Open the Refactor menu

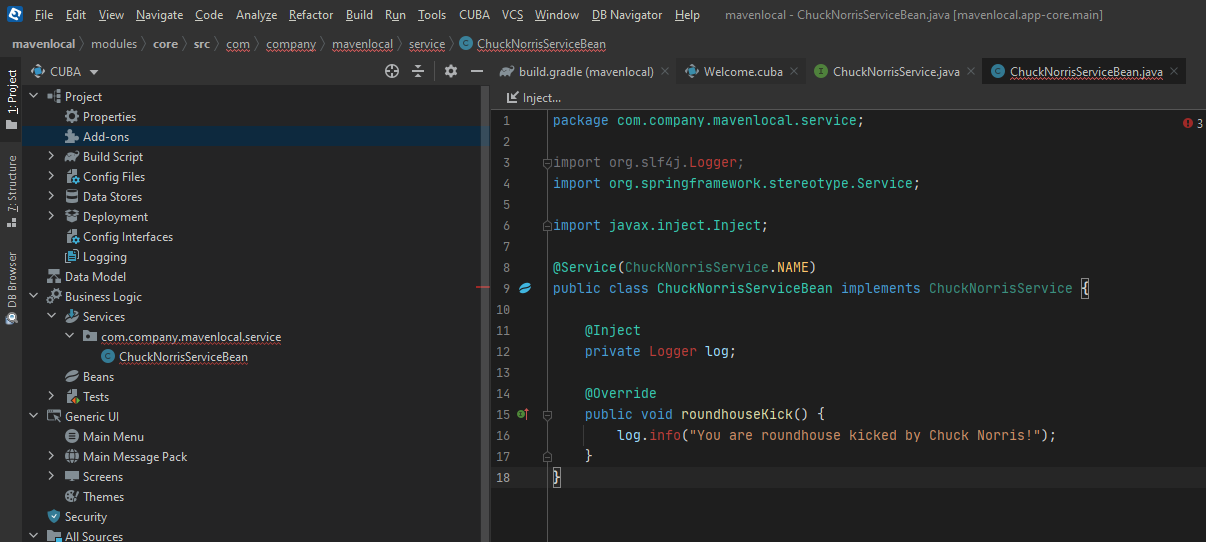pyautogui.click(x=311, y=15)
